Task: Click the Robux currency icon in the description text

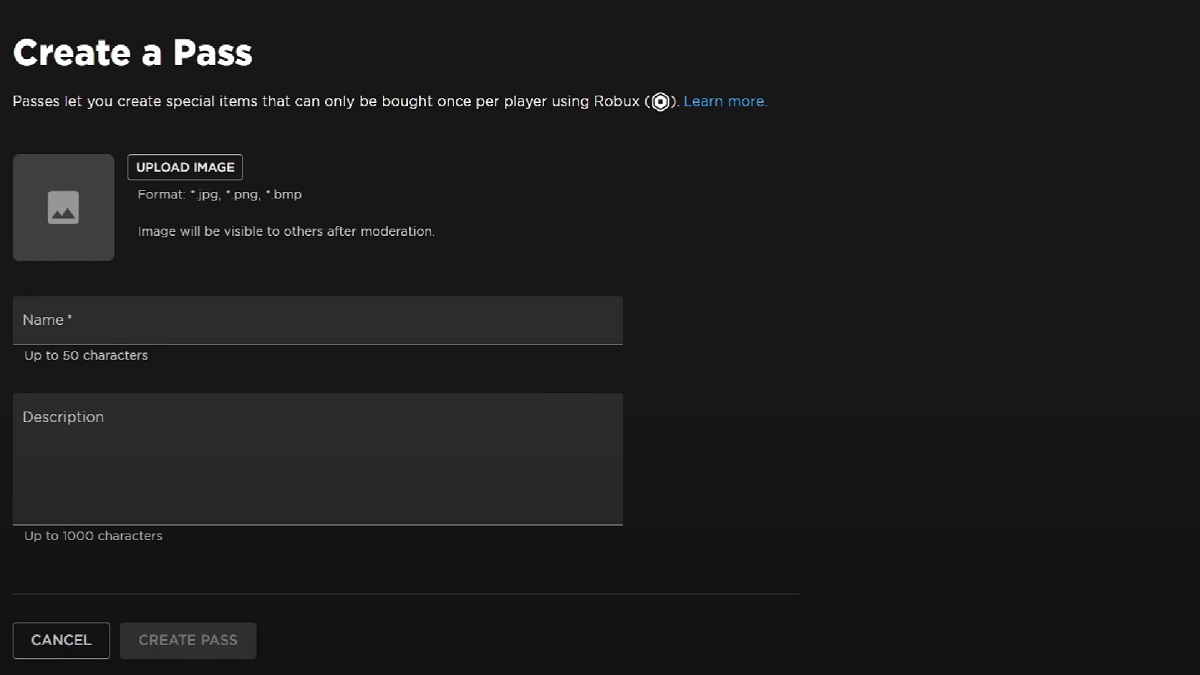Action: [660, 101]
